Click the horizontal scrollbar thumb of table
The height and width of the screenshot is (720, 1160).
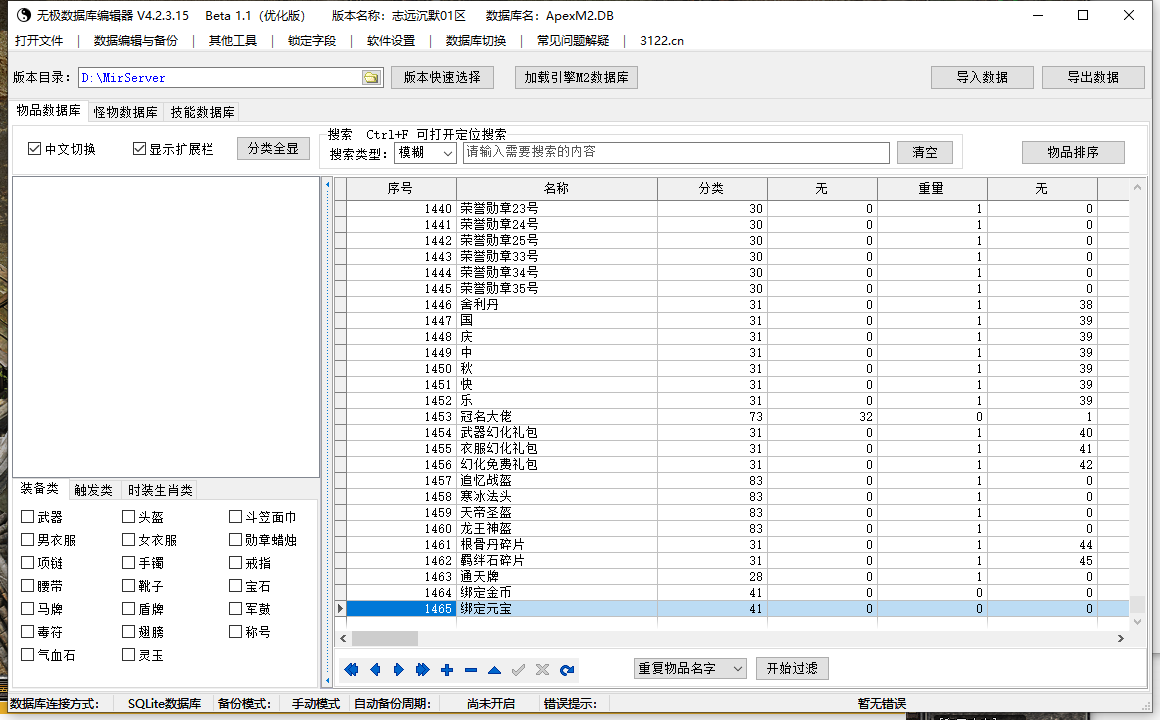coord(385,638)
